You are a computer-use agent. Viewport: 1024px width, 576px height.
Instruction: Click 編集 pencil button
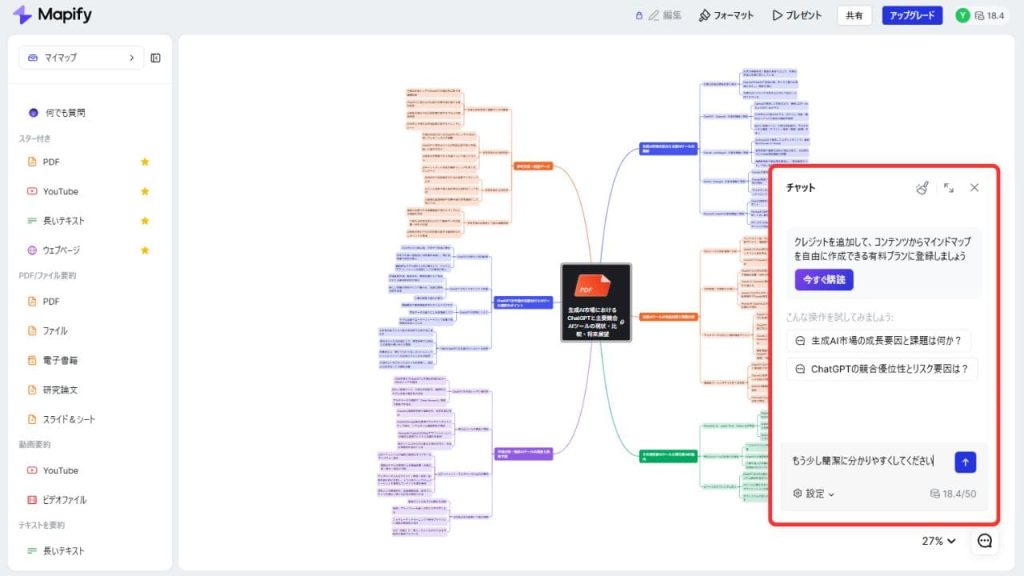click(x=665, y=15)
